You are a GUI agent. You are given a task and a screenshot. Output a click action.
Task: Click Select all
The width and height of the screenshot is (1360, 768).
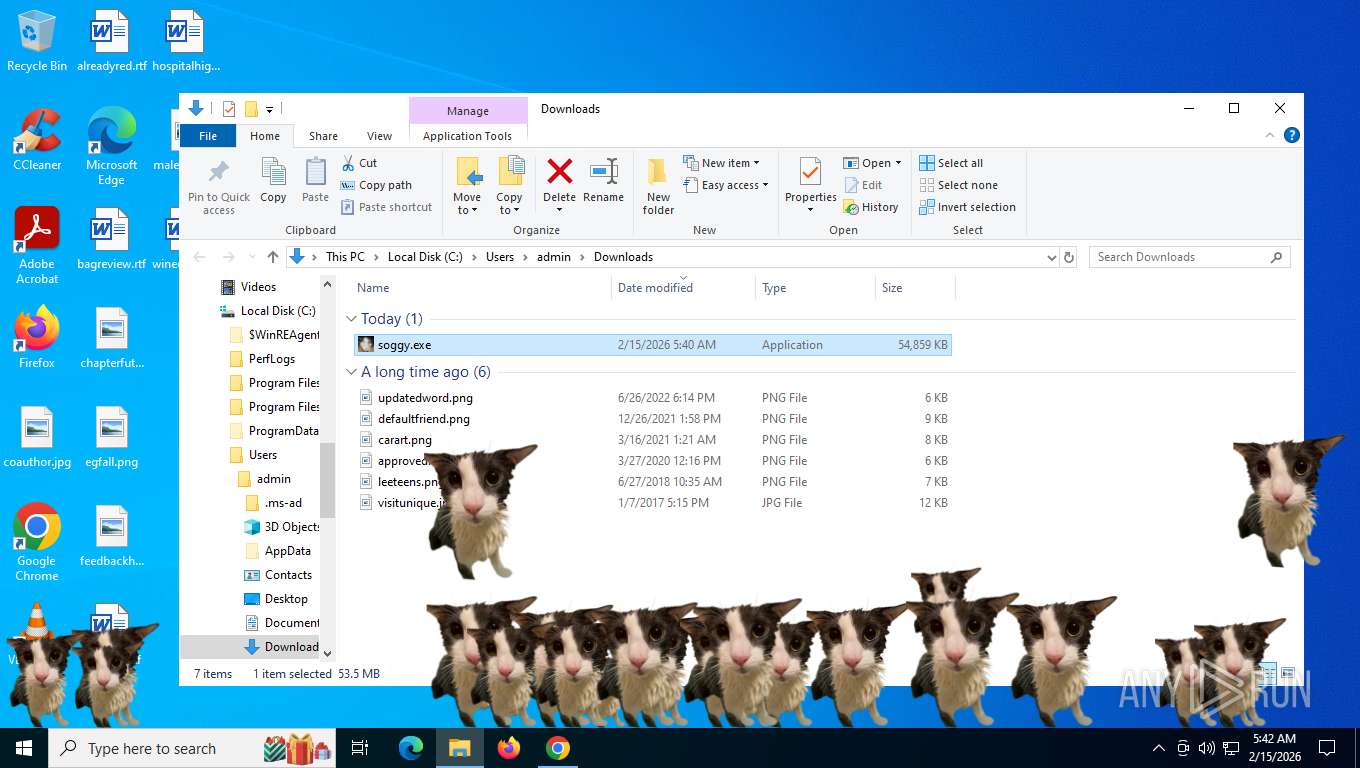(x=951, y=163)
